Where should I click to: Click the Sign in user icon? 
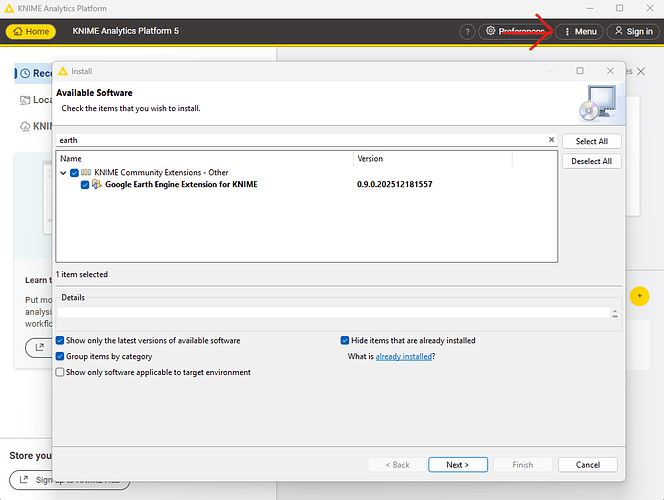pos(633,31)
